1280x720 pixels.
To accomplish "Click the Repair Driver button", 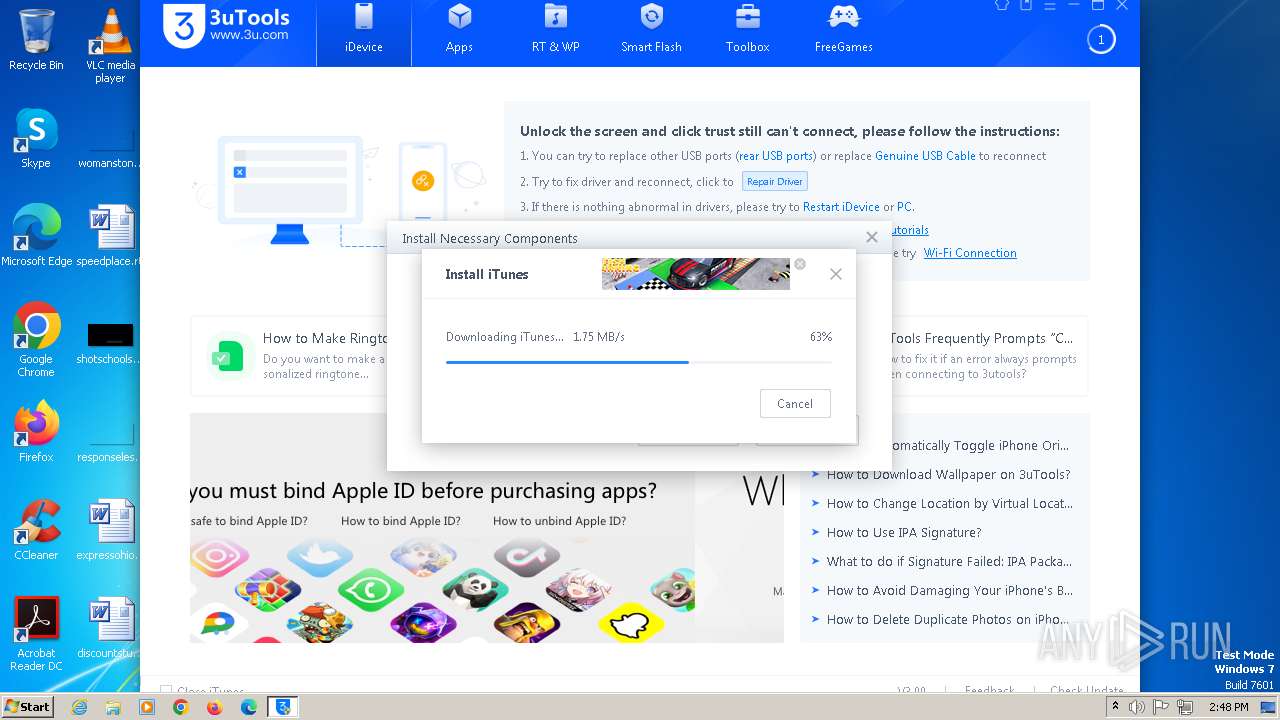I will [x=774, y=182].
